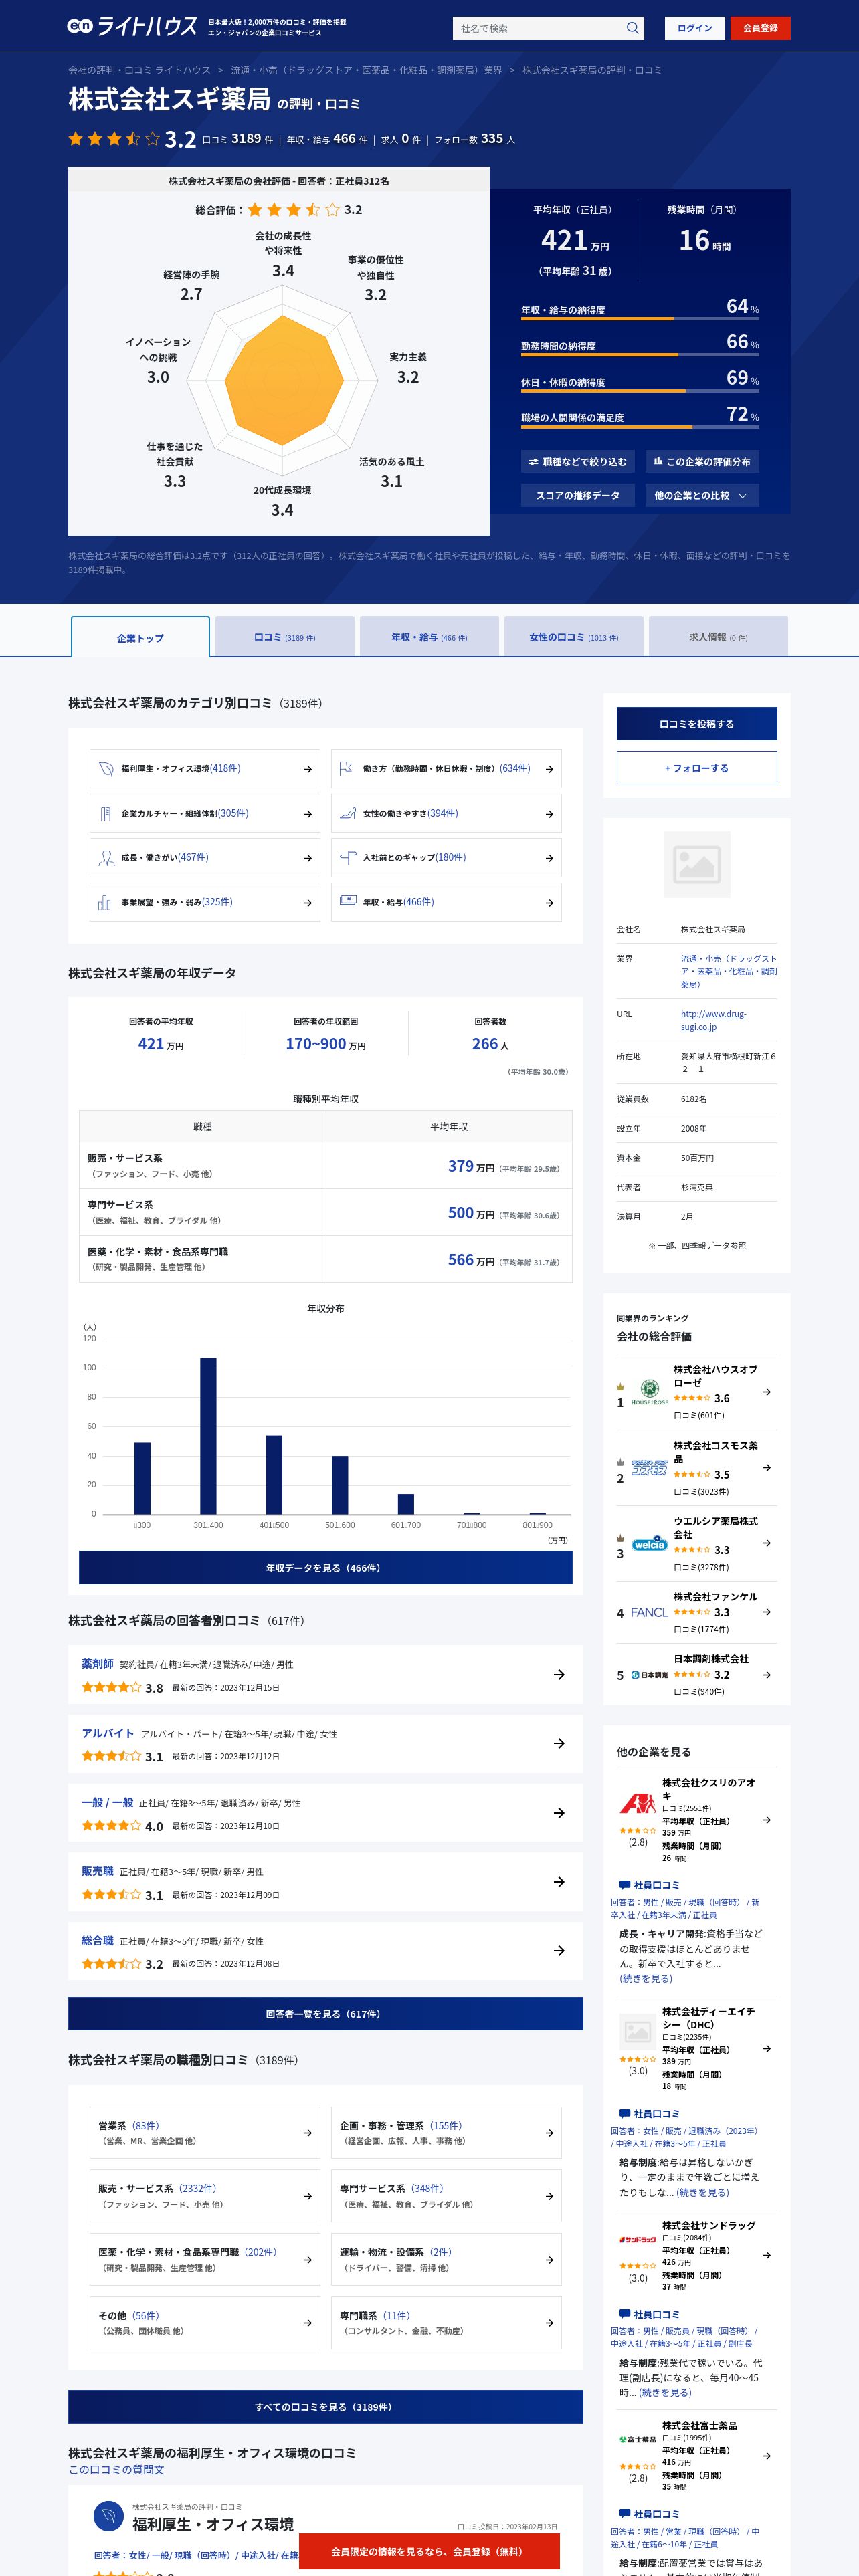Click the 年収・給与の納得度 64% progress bar
Screen dimensions: 859x2576
(x=640, y=318)
